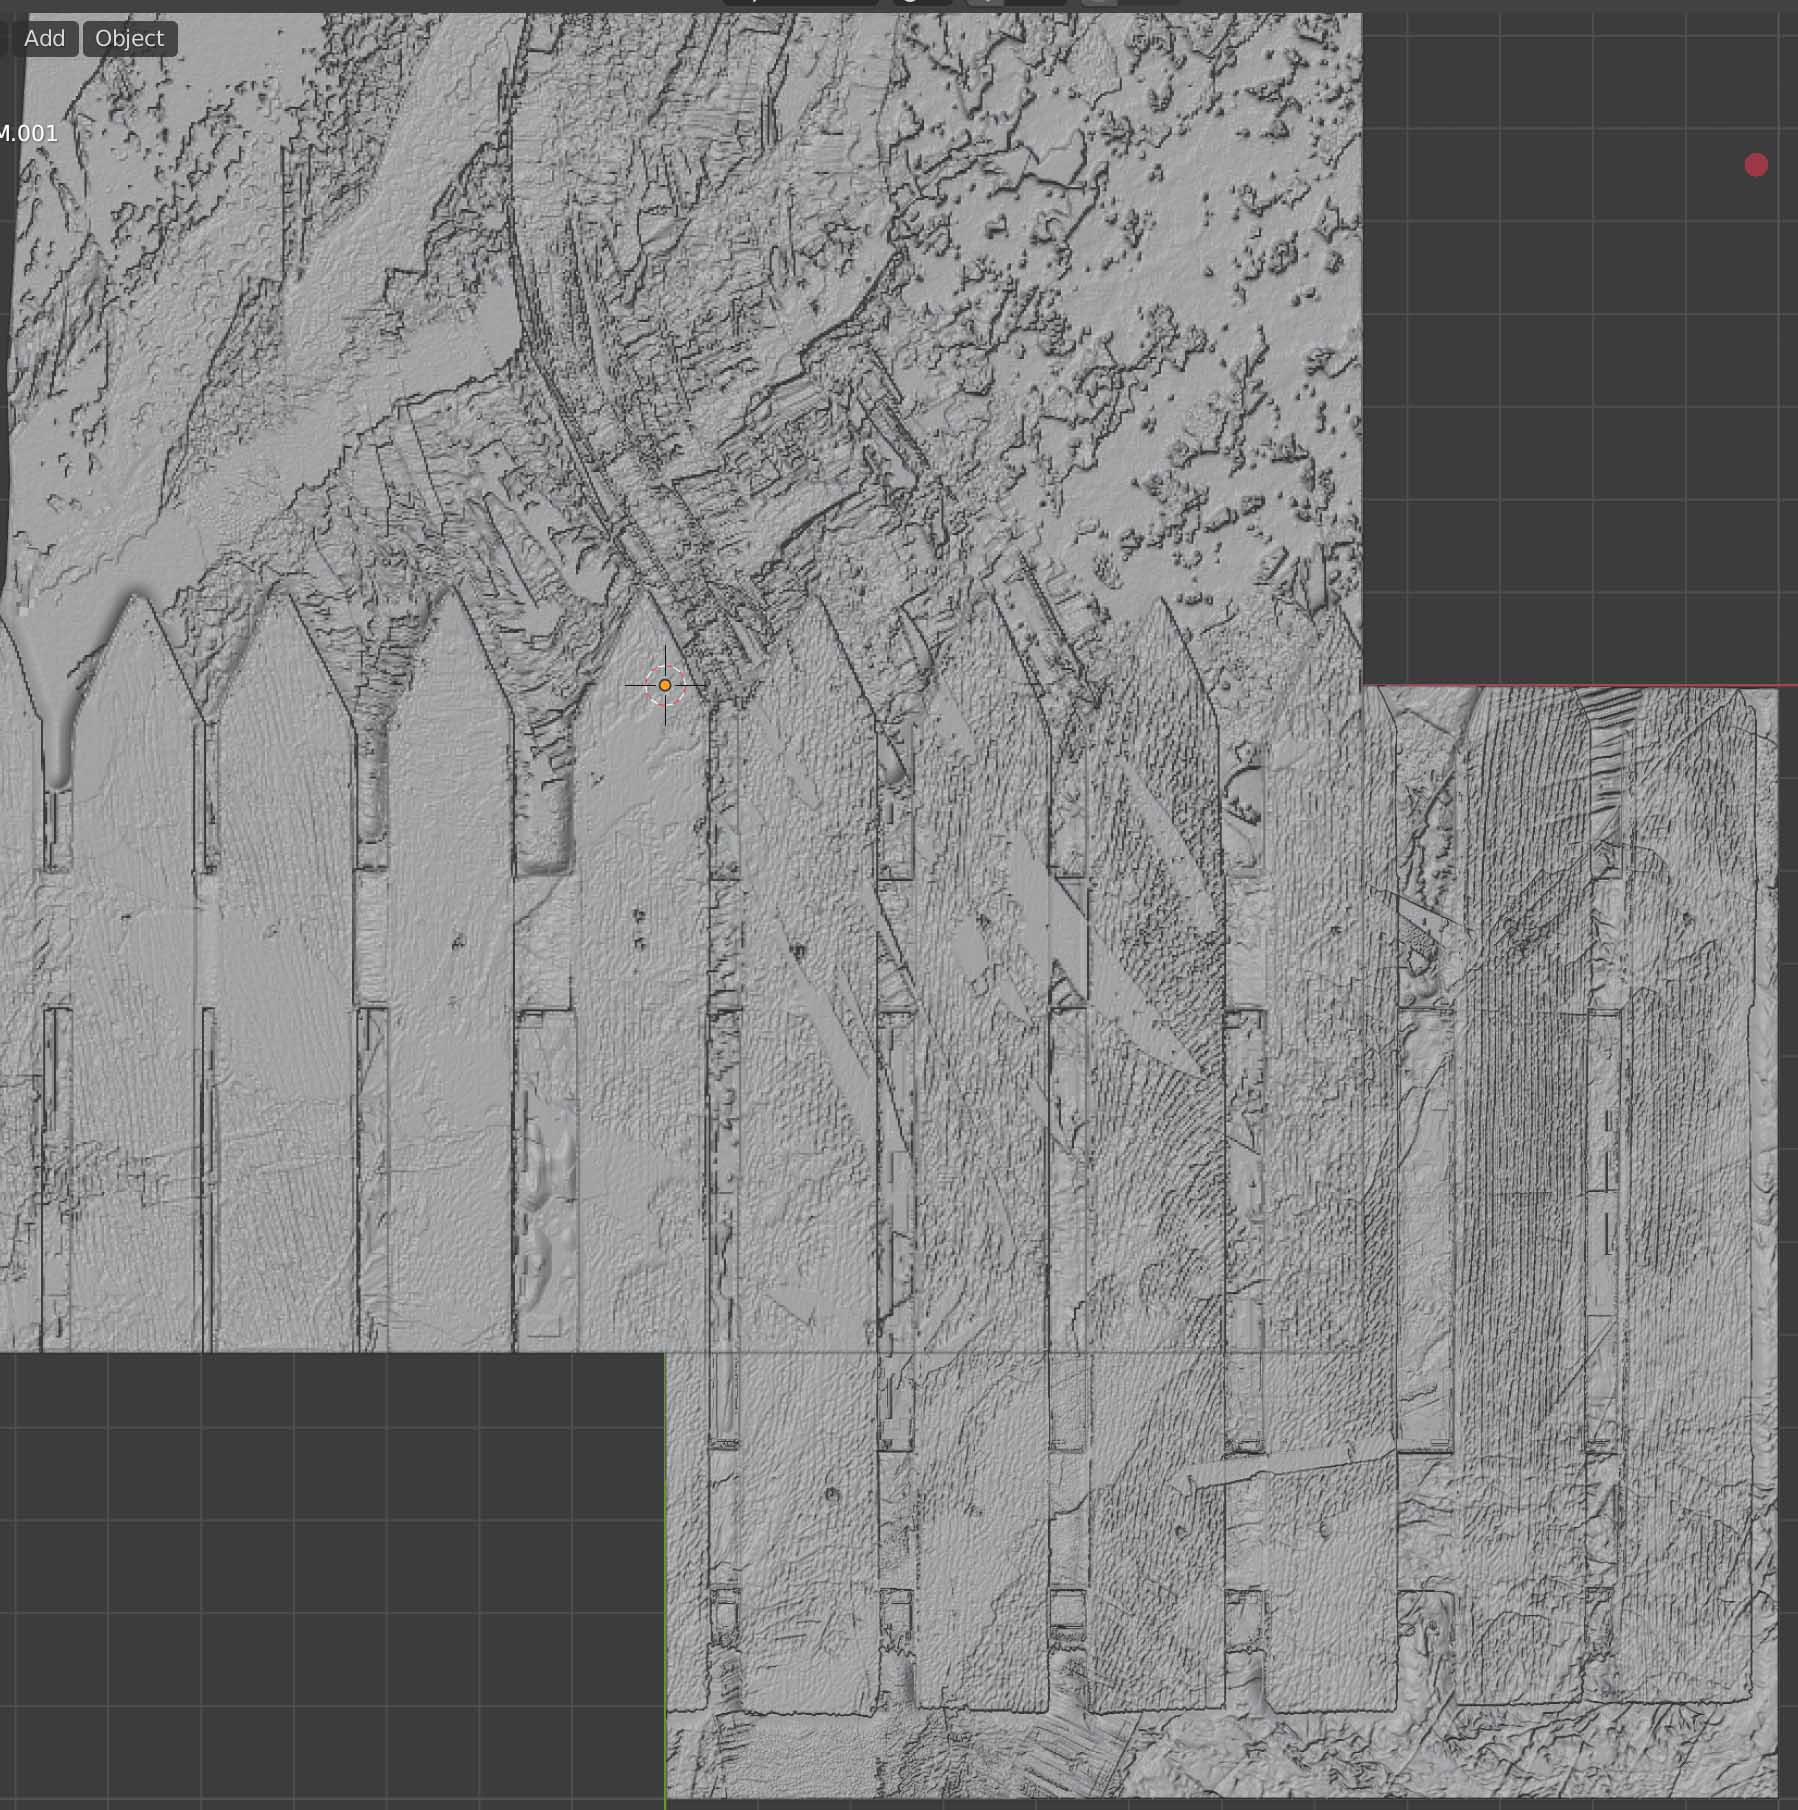Image resolution: width=1798 pixels, height=1810 pixels.
Task: Toggle proportional editing in the header
Action: pyautogui.click(x=1098, y=3)
